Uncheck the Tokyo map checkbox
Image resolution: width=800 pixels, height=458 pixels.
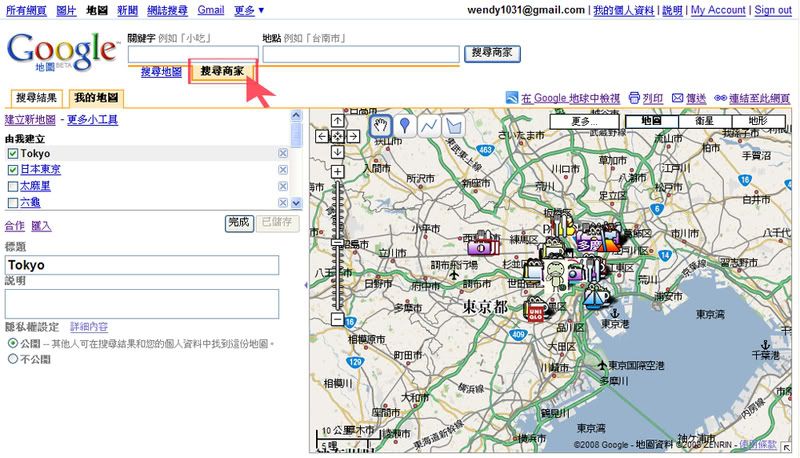click(x=12, y=153)
